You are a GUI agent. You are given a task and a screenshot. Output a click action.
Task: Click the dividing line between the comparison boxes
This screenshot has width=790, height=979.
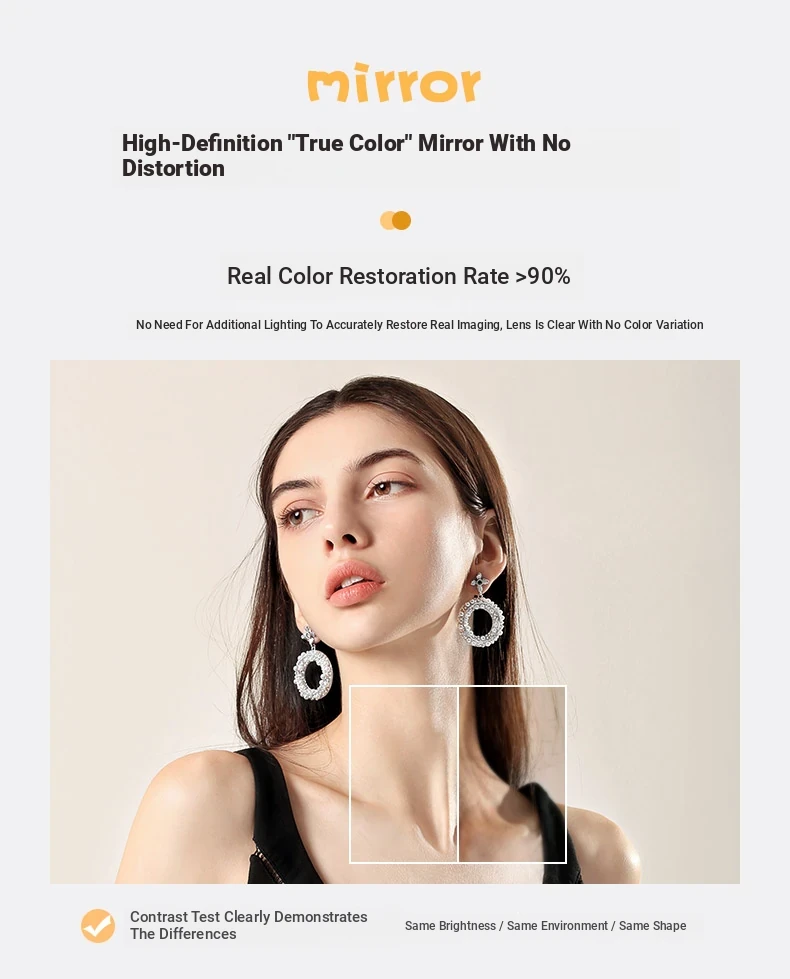tap(458, 774)
